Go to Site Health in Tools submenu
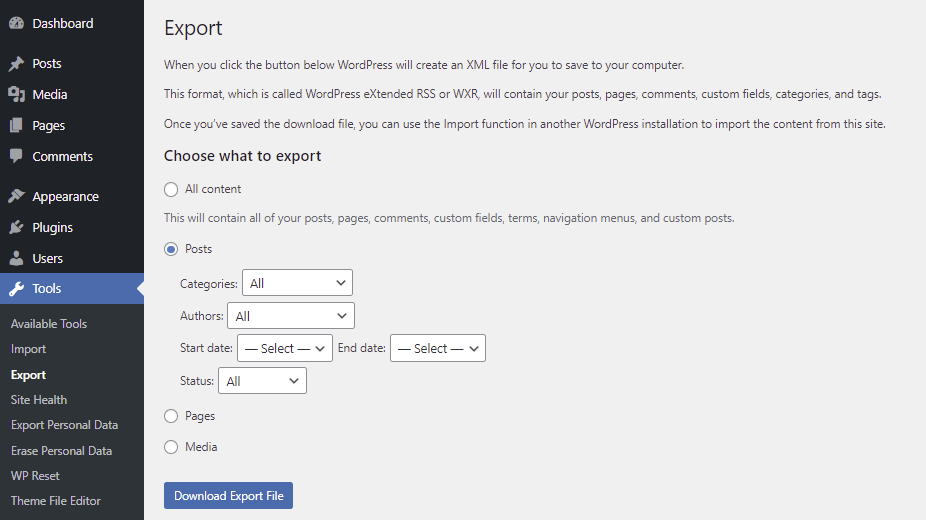Viewport: 926px width, 520px height. coord(39,400)
